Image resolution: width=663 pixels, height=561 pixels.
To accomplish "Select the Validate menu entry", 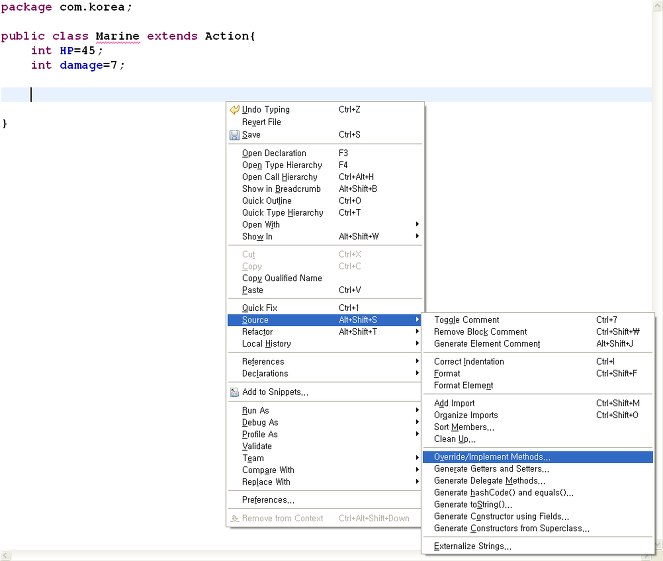I will point(325,446).
